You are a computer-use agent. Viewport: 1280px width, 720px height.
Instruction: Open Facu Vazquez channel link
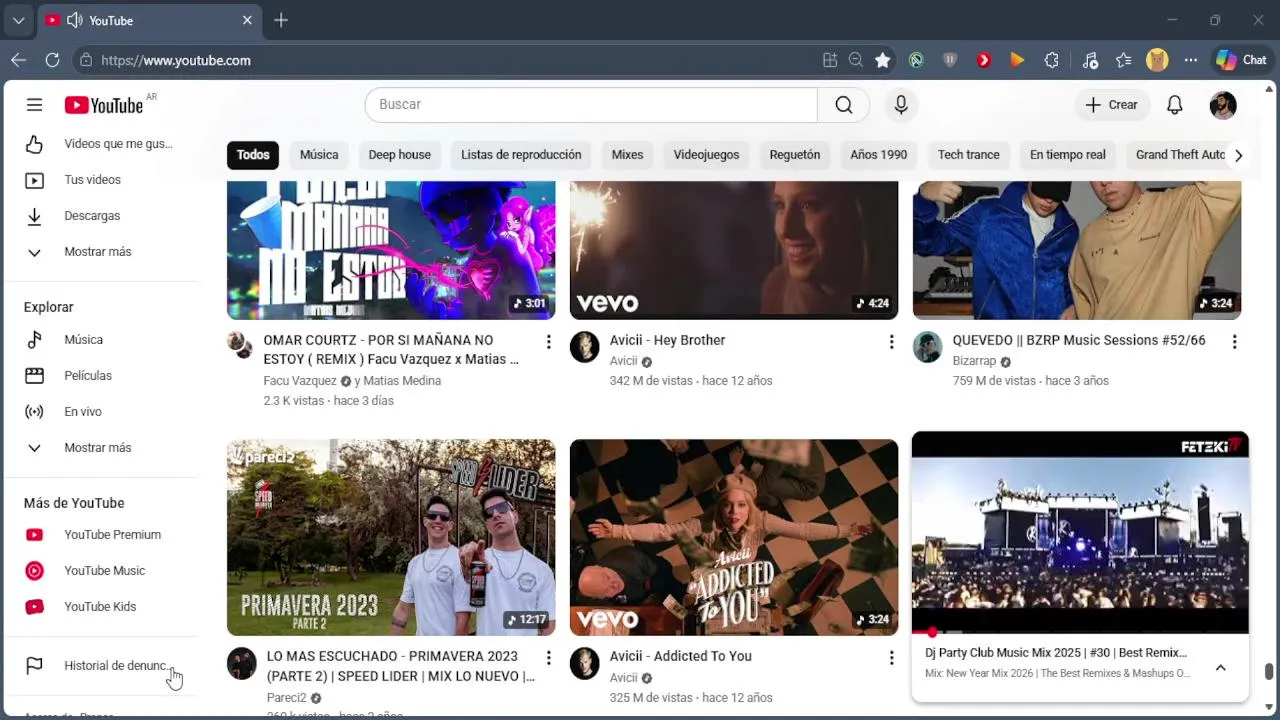pyautogui.click(x=300, y=381)
